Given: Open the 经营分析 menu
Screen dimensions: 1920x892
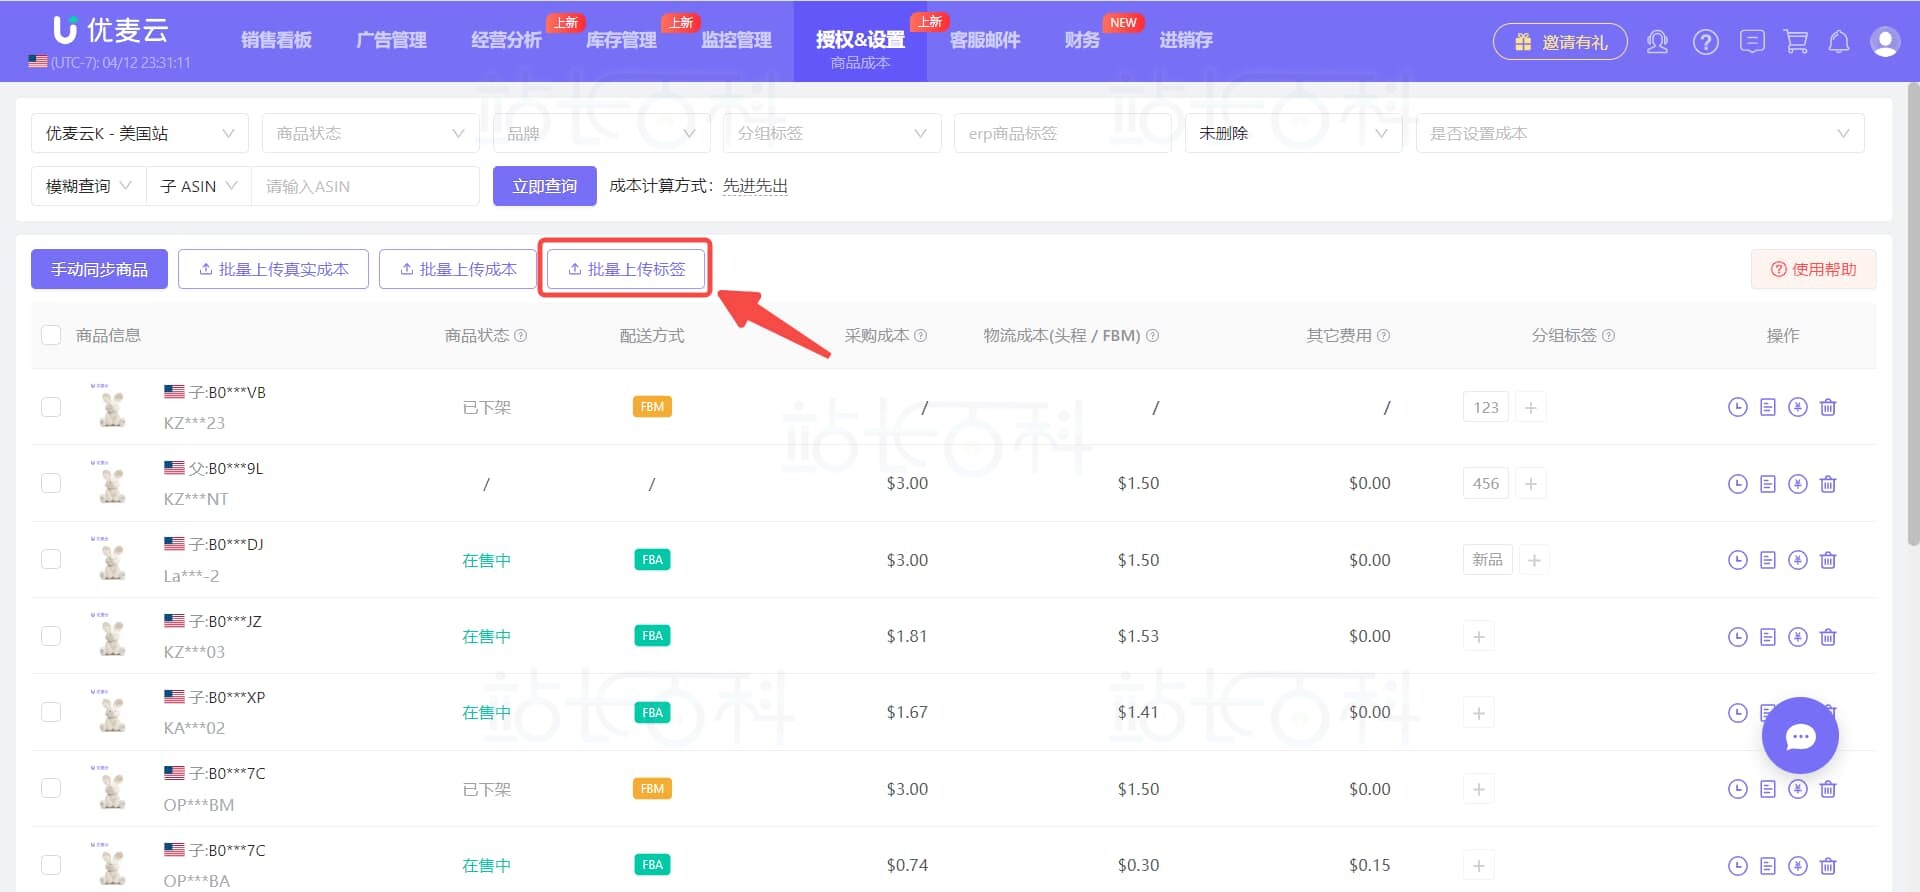Looking at the screenshot, I should [507, 40].
